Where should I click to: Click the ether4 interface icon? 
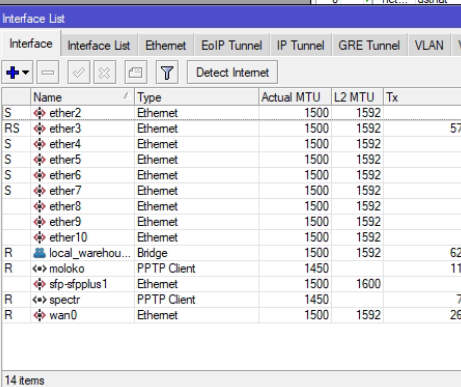coord(39,144)
